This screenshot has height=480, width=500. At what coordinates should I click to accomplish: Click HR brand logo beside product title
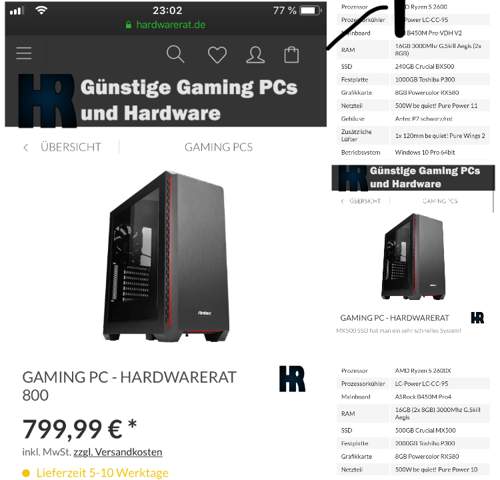point(292,379)
